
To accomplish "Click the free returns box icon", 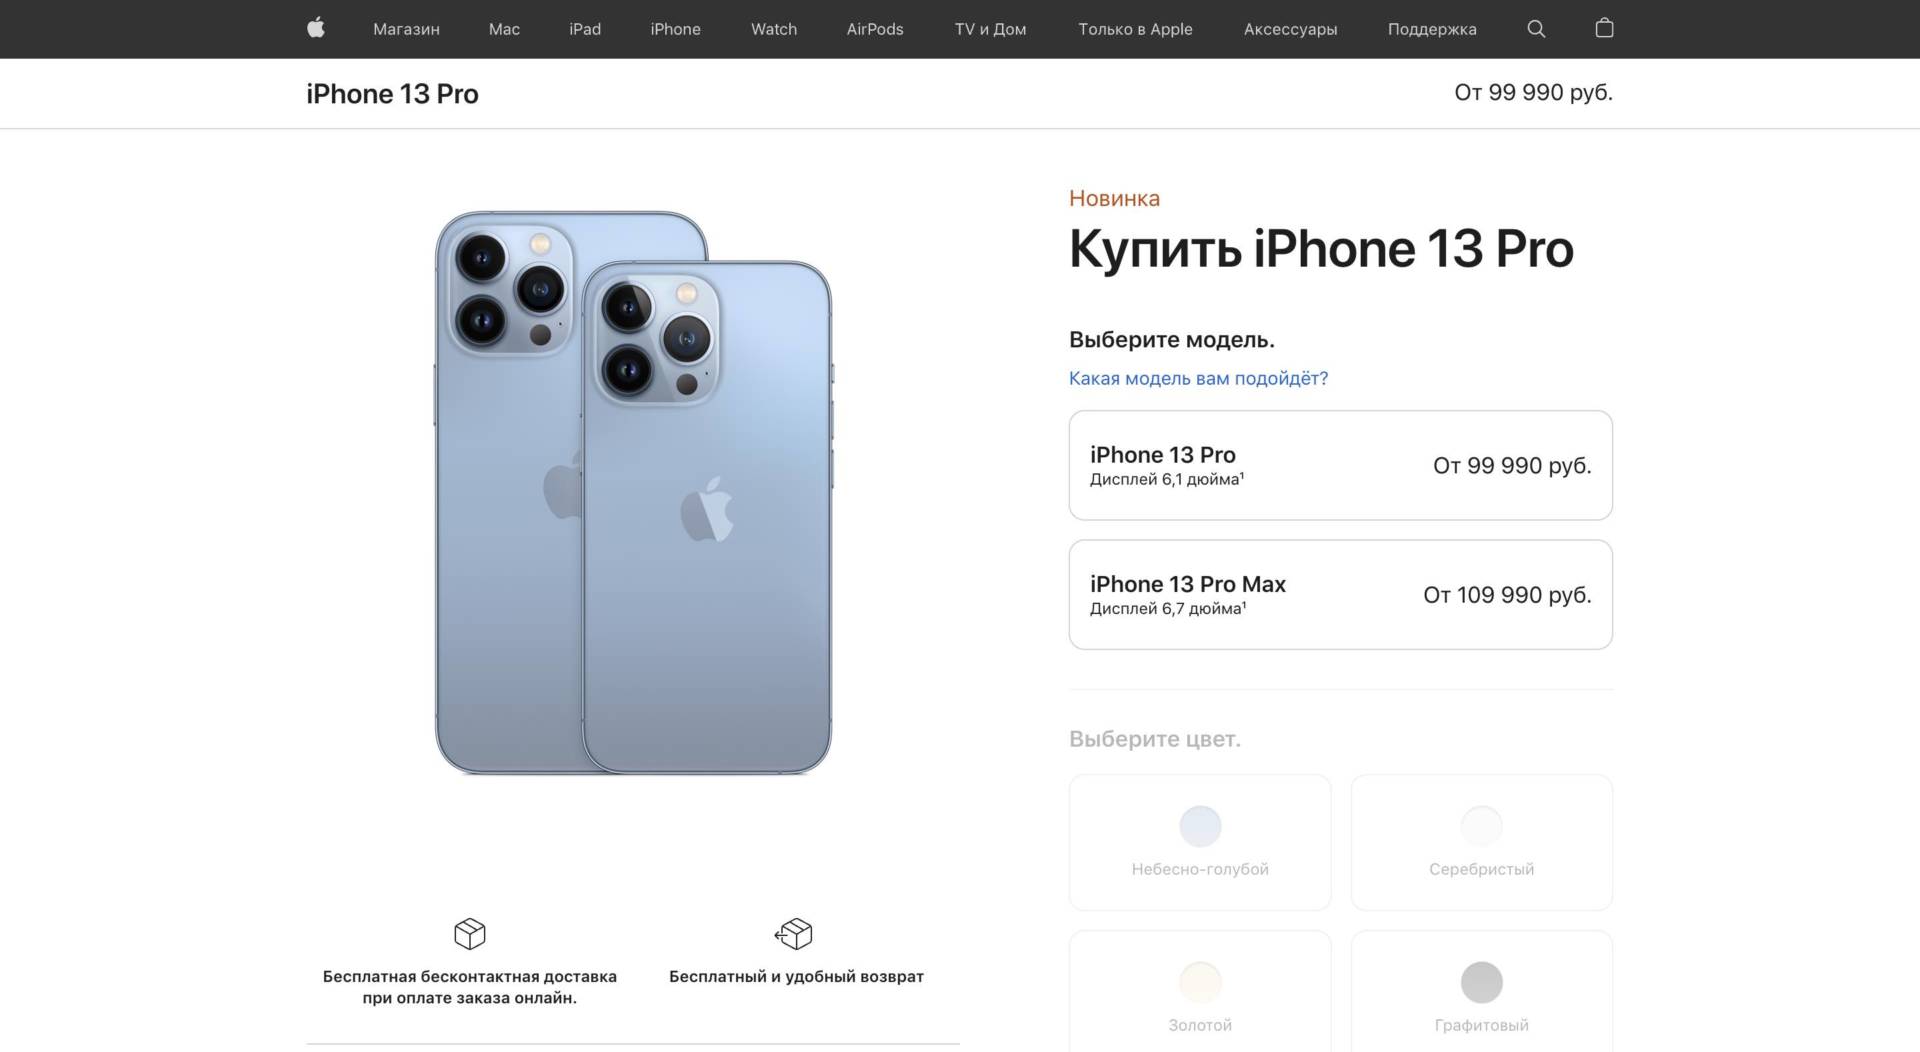I will click(x=795, y=934).
